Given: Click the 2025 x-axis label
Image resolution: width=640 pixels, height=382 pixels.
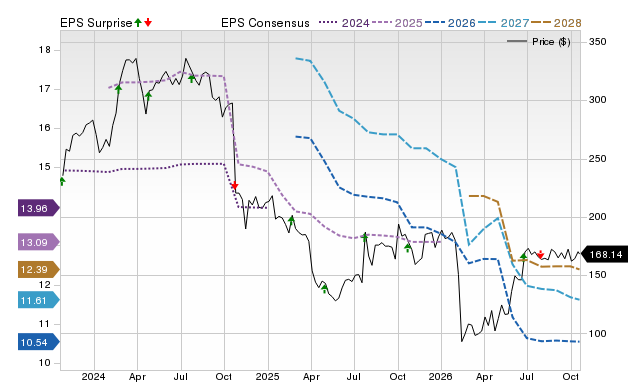Looking at the screenshot, I should point(267,376).
